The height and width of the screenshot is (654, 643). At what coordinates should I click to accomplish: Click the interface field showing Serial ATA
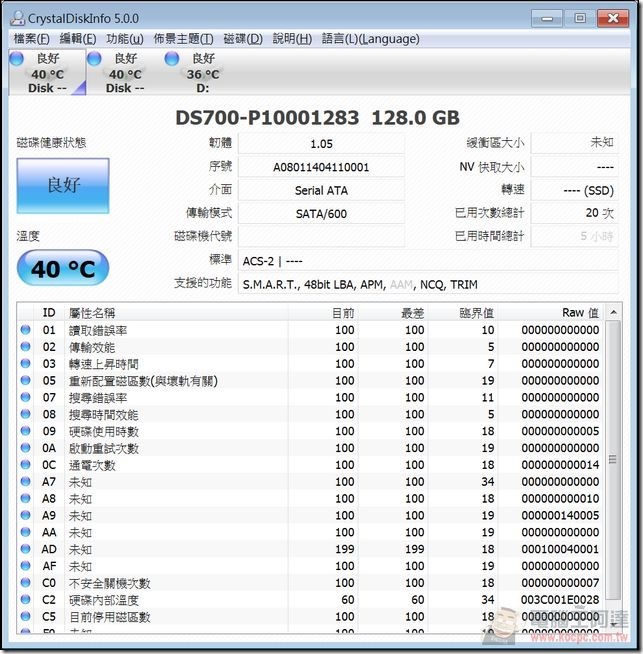pos(321,191)
